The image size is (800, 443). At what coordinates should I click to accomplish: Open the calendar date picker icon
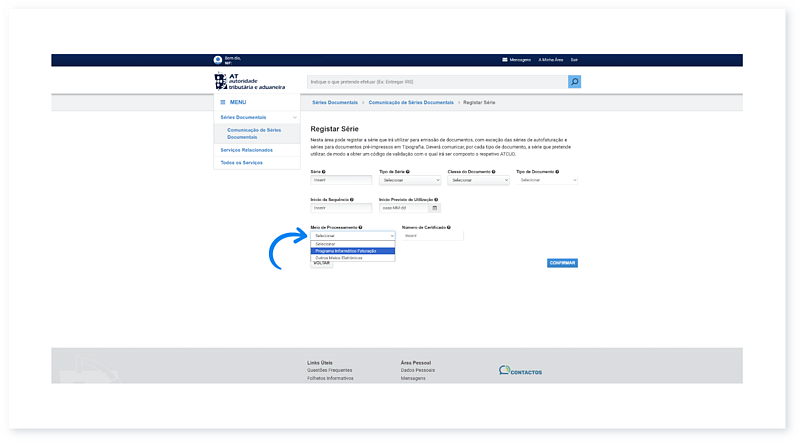[435, 208]
